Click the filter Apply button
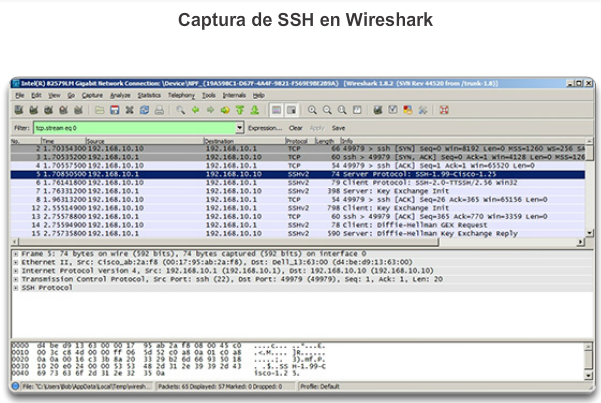Image resolution: width=601 pixels, height=403 pixels. click(317, 128)
